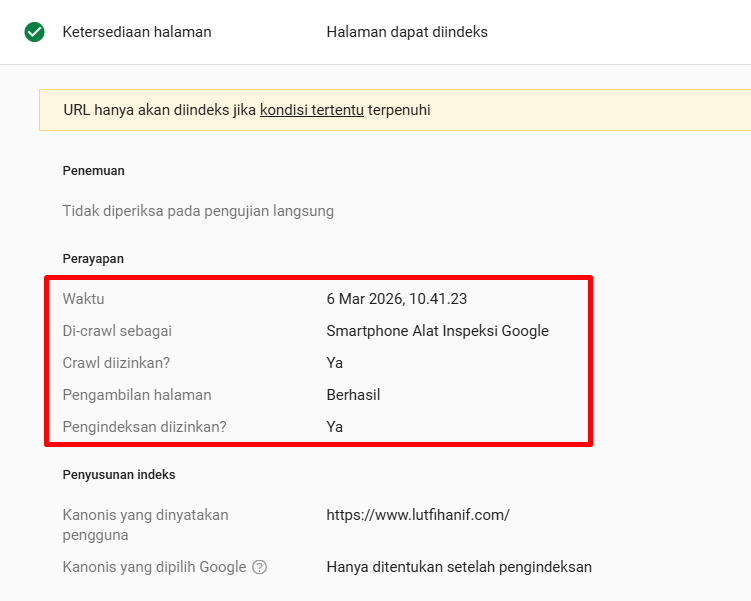751x601 pixels.
Task: Open the canonical URL https://www.lutfihanif.com/
Action: pos(418,515)
